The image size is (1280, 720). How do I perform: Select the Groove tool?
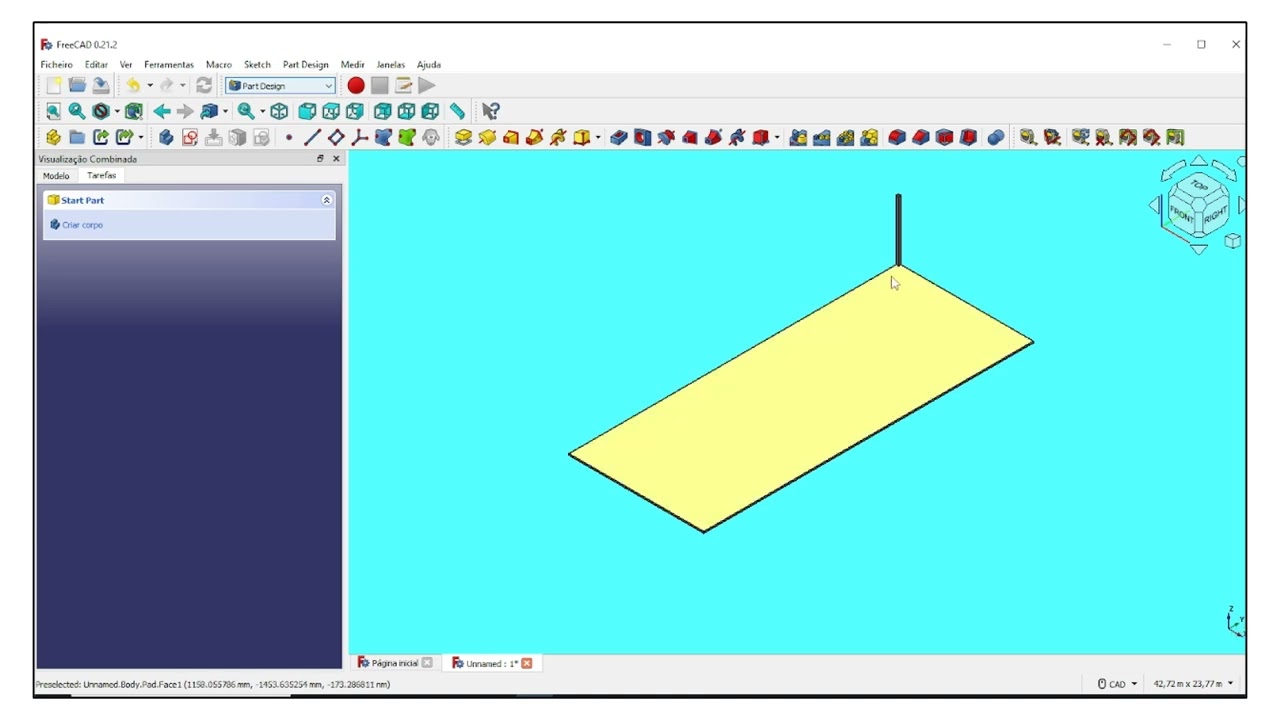point(666,138)
